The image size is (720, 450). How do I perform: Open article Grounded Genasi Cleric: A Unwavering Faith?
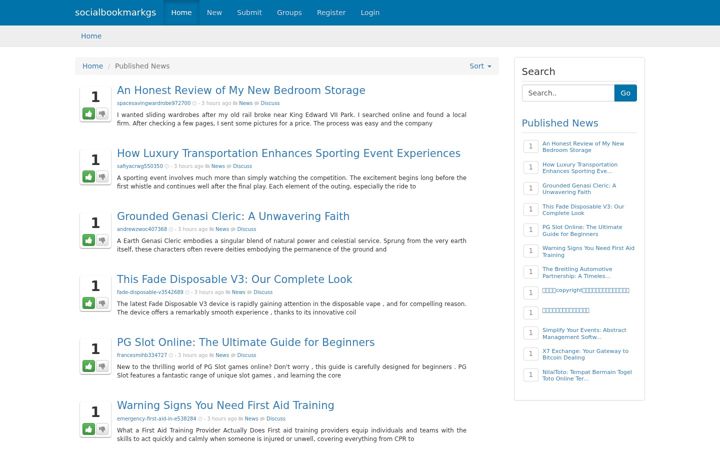coord(233,216)
